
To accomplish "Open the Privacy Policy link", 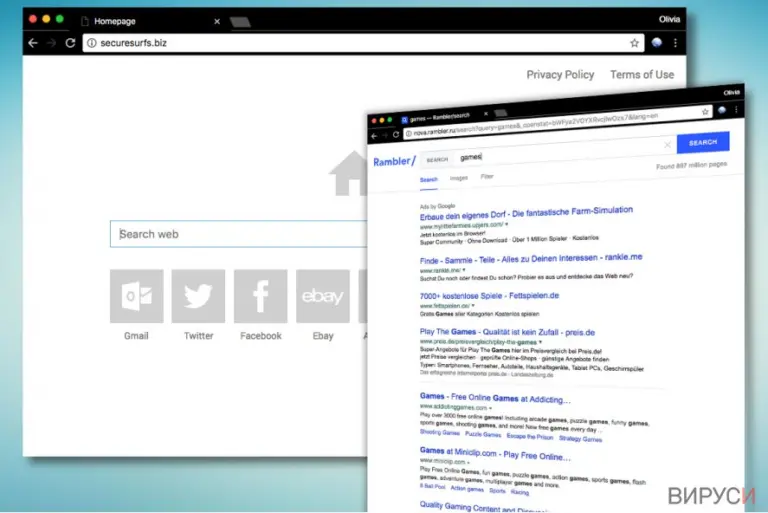I will click(x=560, y=74).
